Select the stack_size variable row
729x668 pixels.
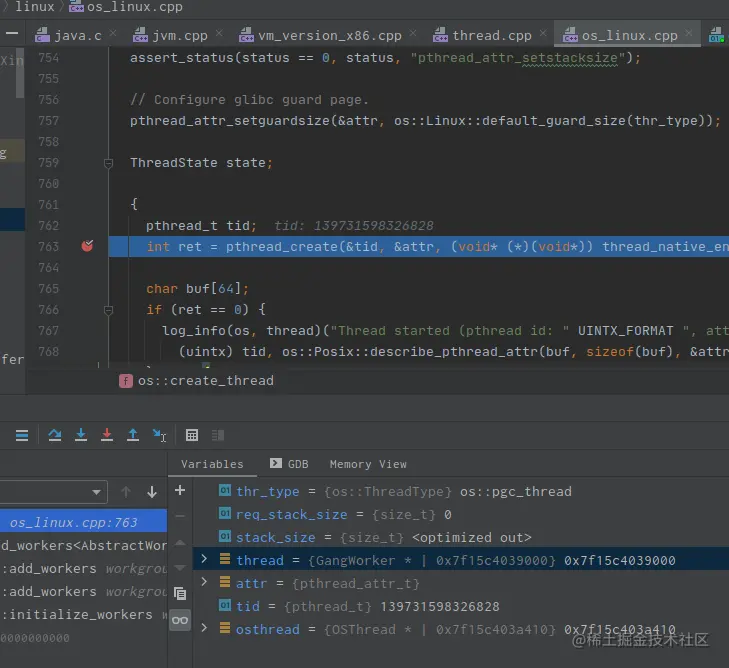461,537
